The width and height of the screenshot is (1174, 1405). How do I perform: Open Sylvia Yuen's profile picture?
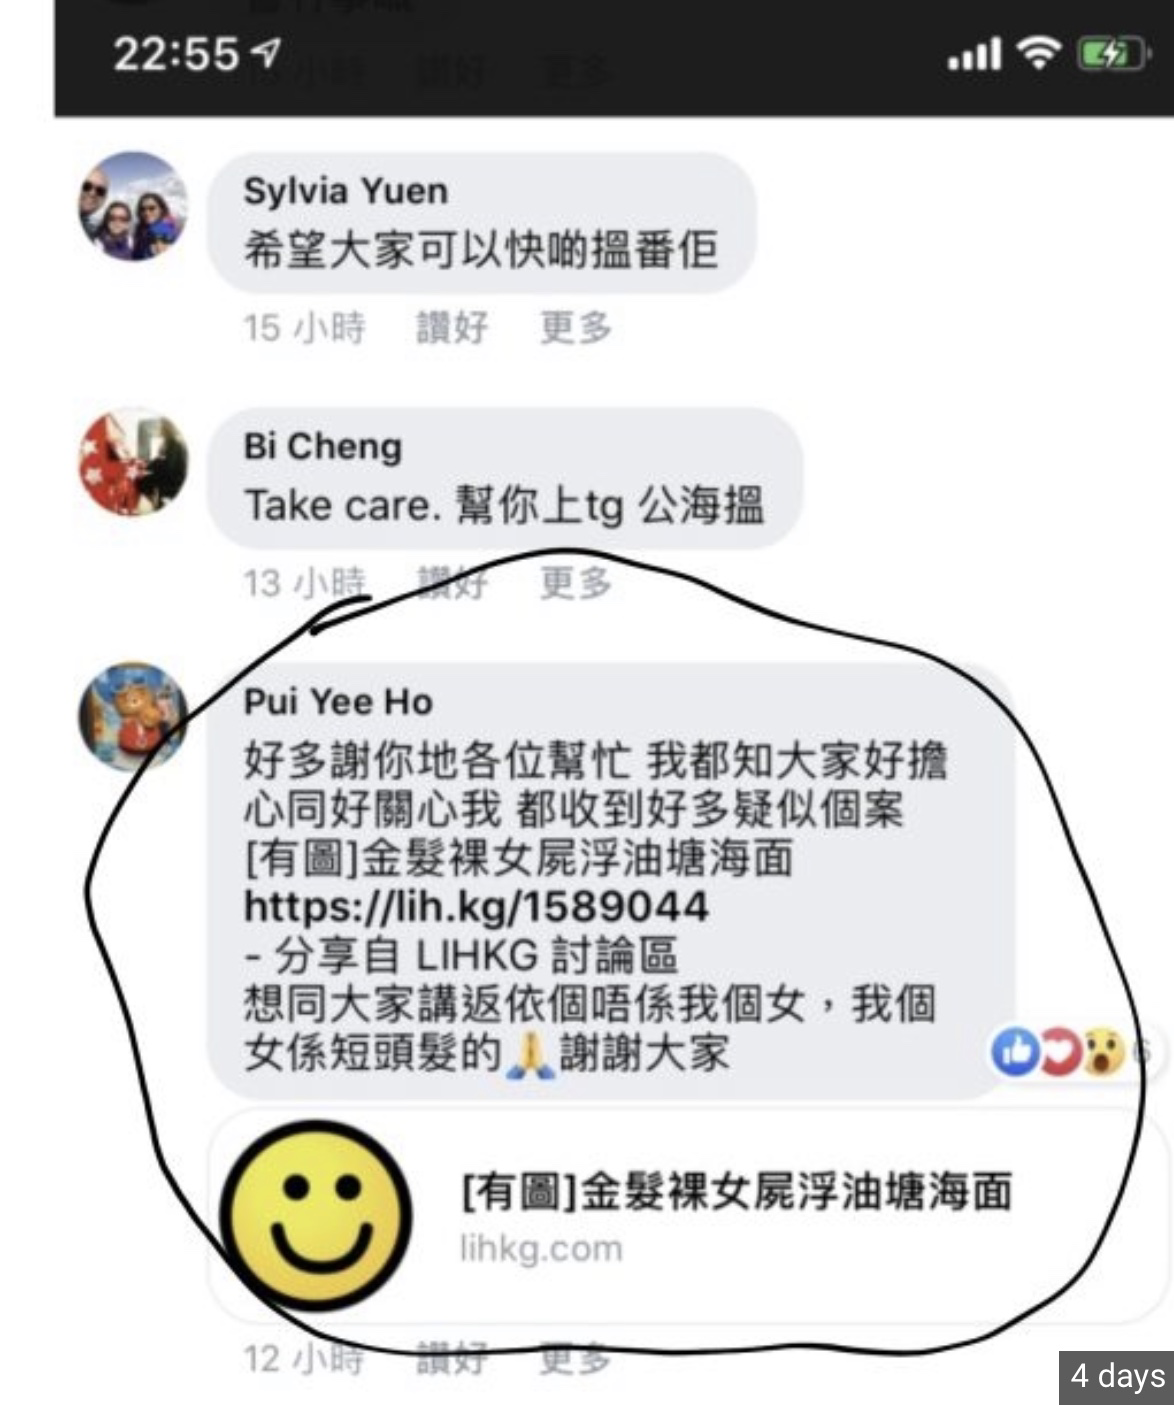[133, 206]
